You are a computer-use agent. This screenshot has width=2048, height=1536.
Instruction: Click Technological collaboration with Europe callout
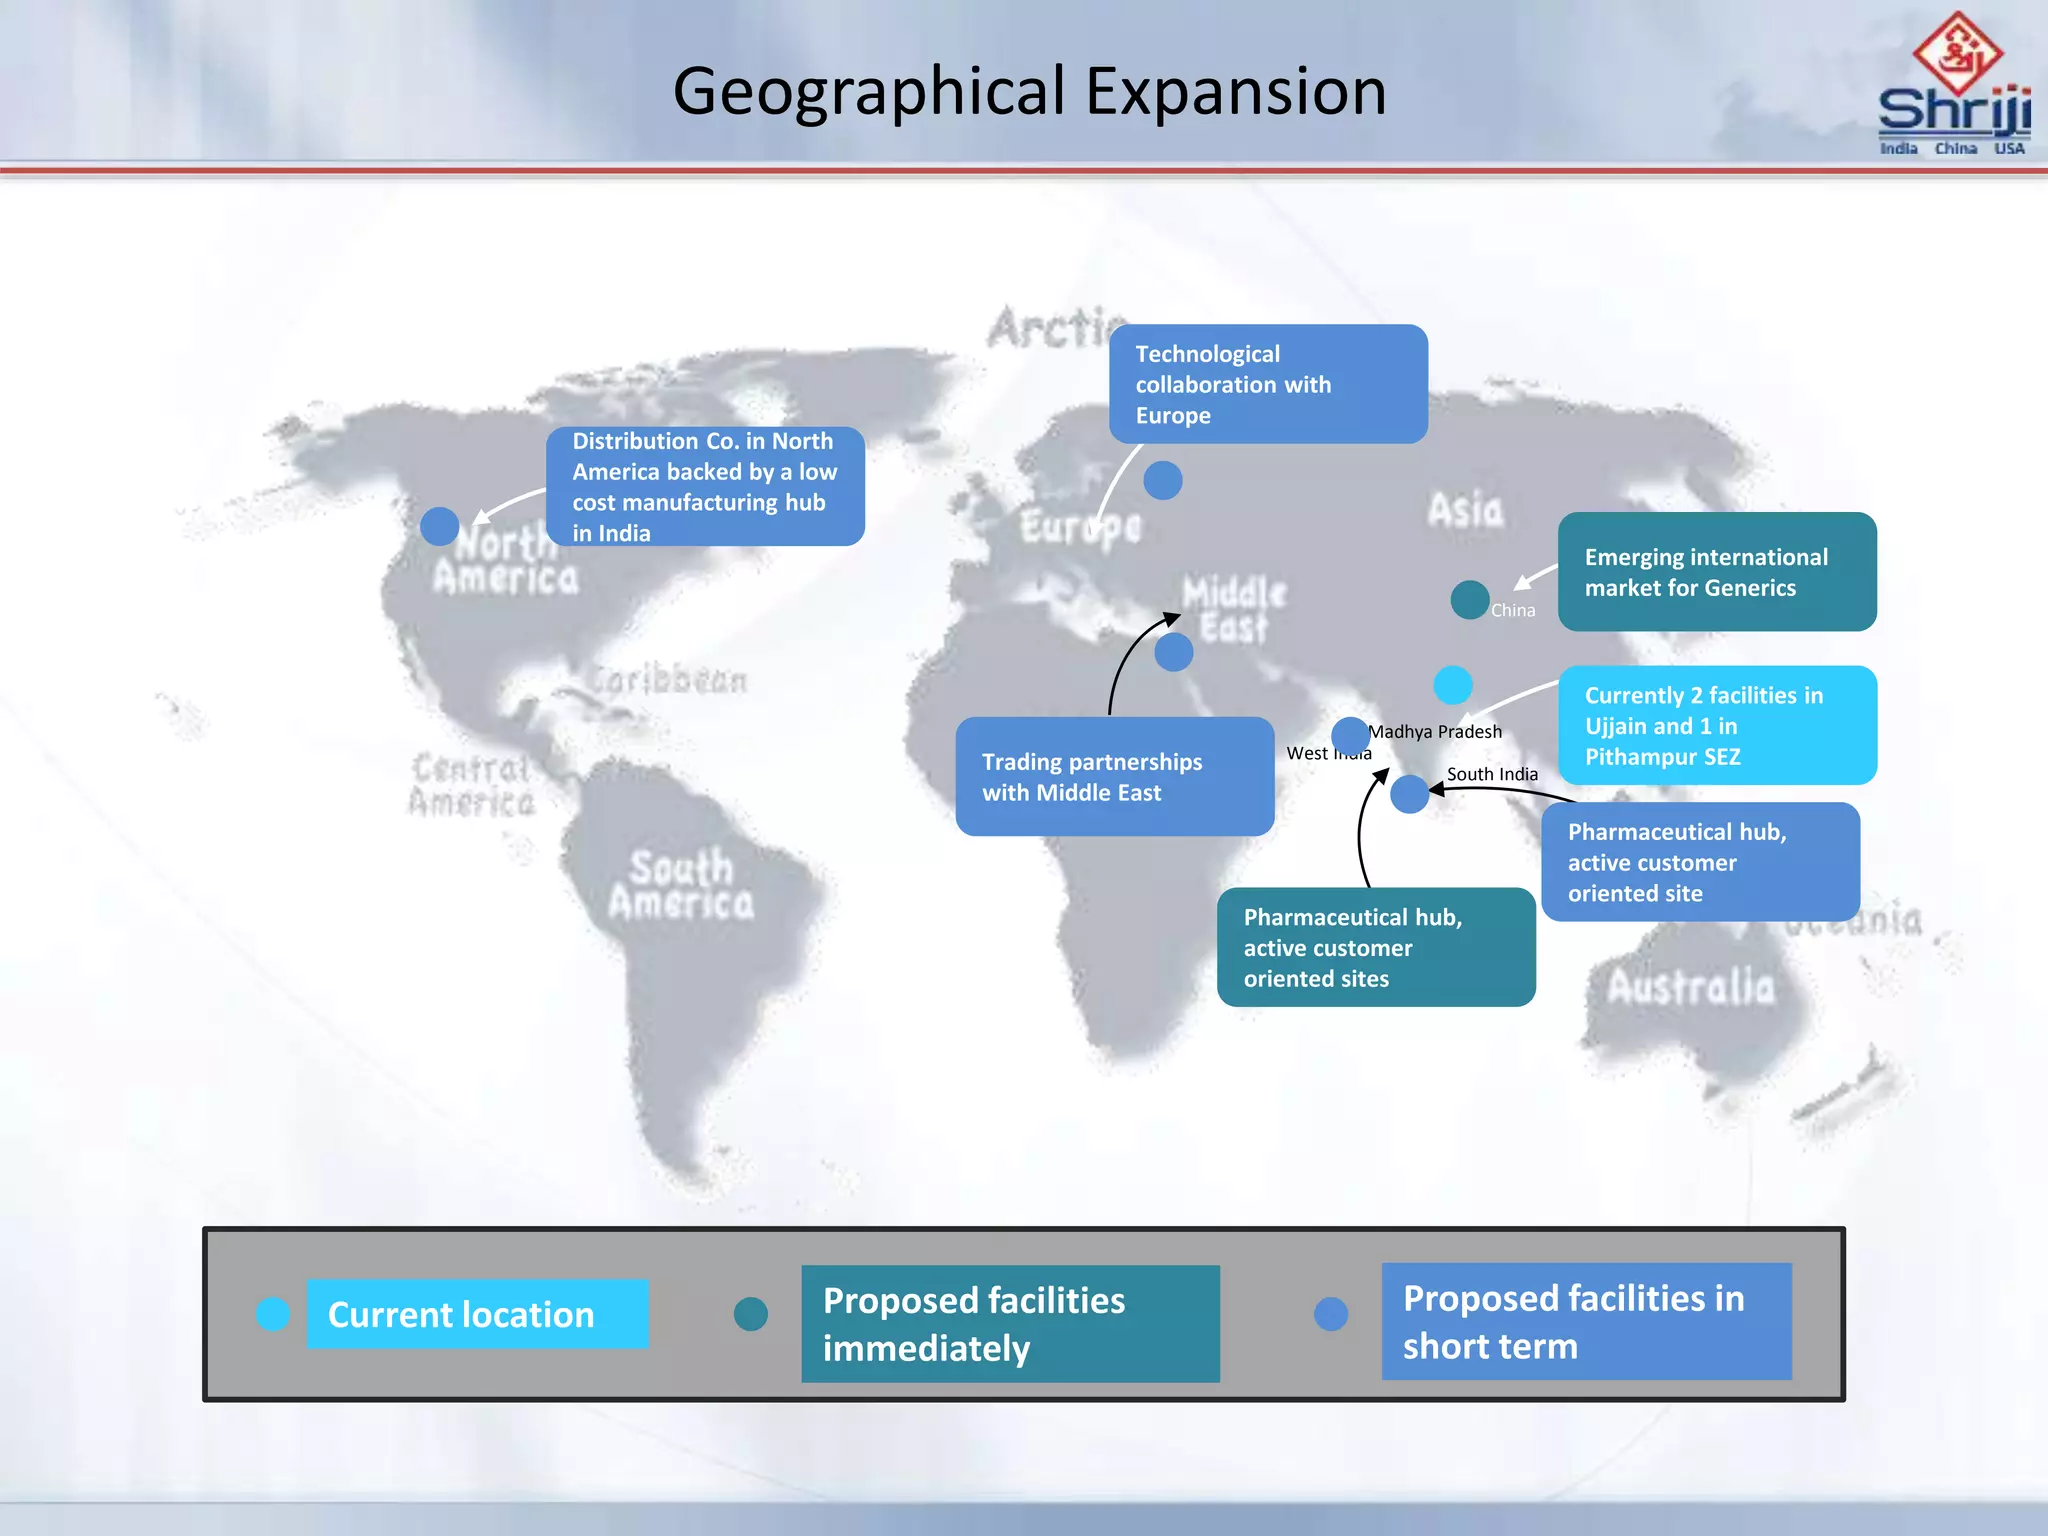click(x=1268, y=384)
